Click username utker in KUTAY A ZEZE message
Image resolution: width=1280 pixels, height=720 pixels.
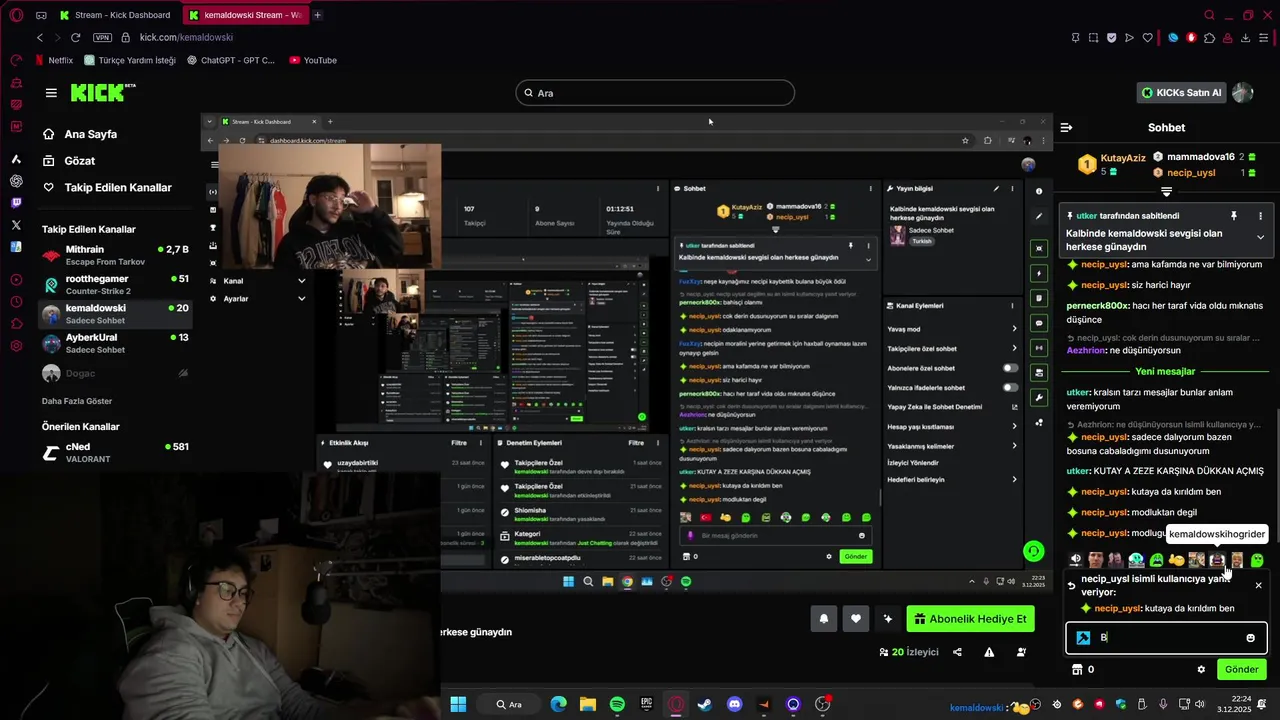1078,471
